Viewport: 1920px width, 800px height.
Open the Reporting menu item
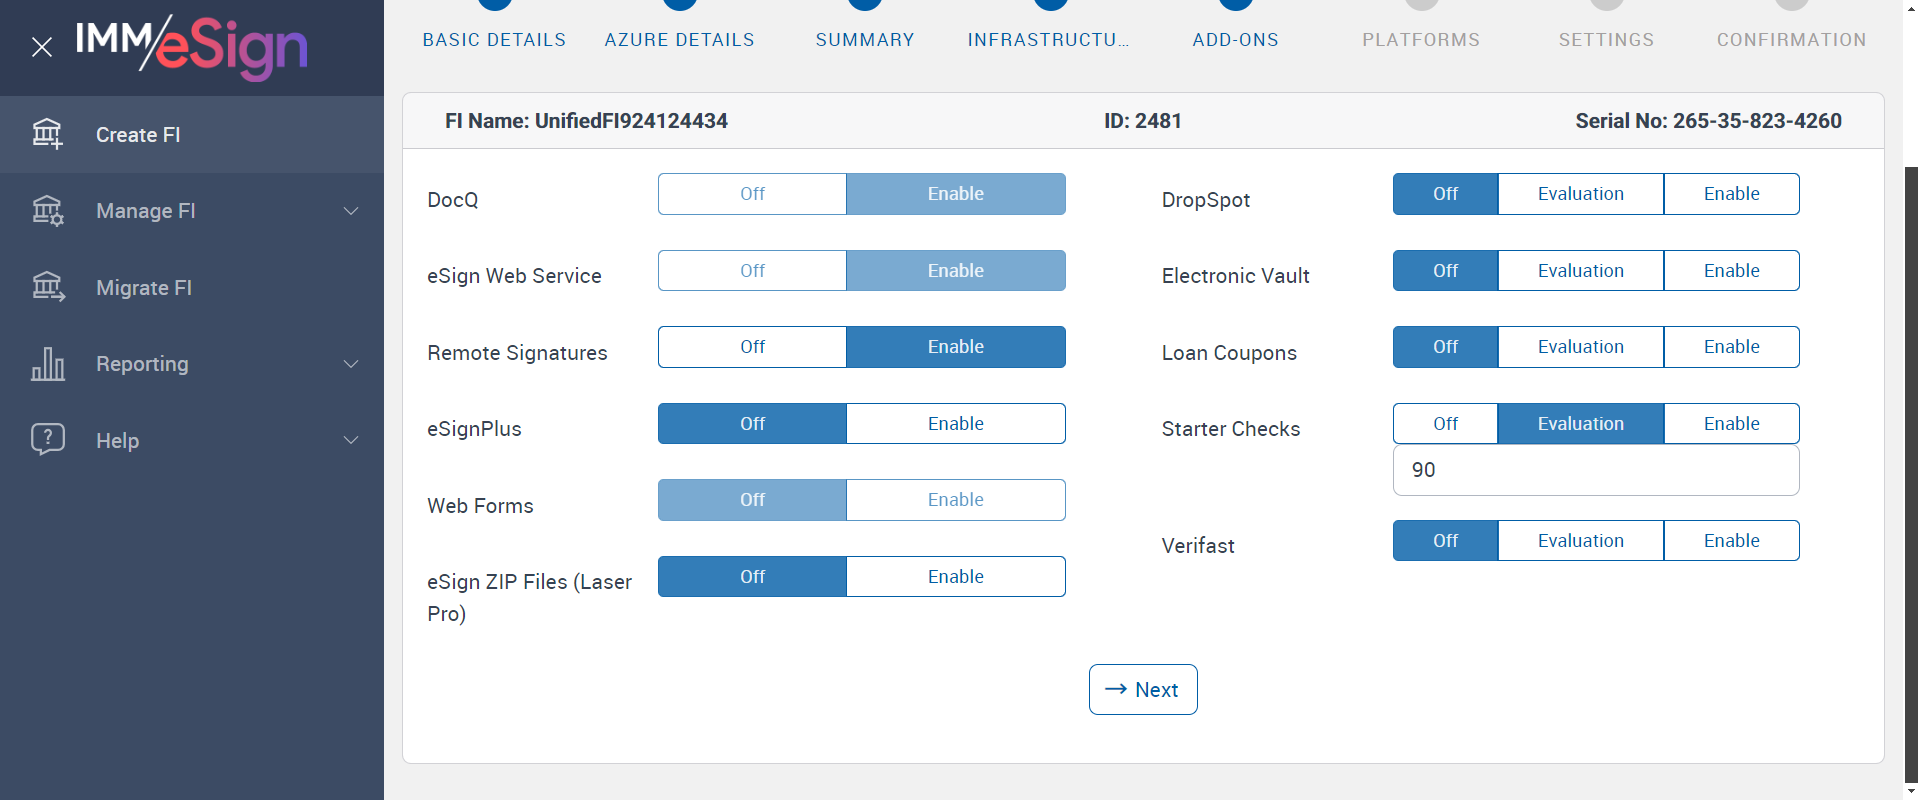pos(192,364)
